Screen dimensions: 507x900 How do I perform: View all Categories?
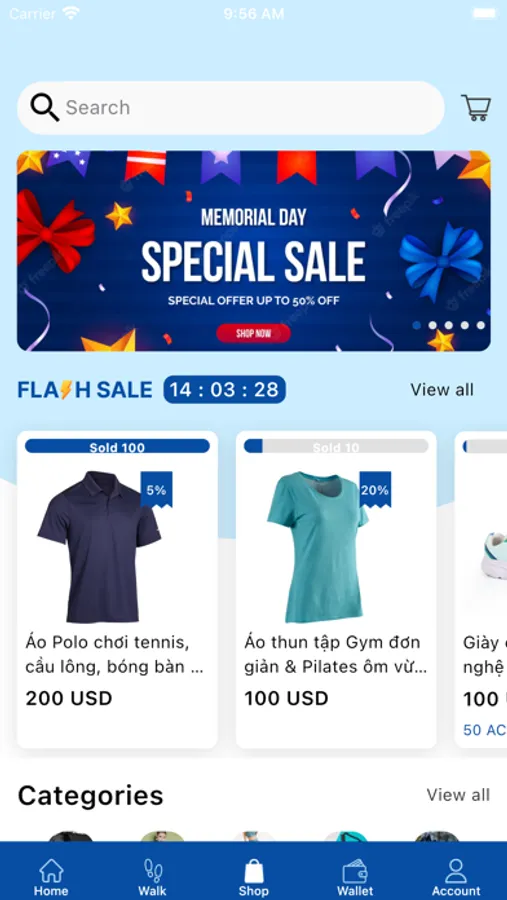pos(458,795)
